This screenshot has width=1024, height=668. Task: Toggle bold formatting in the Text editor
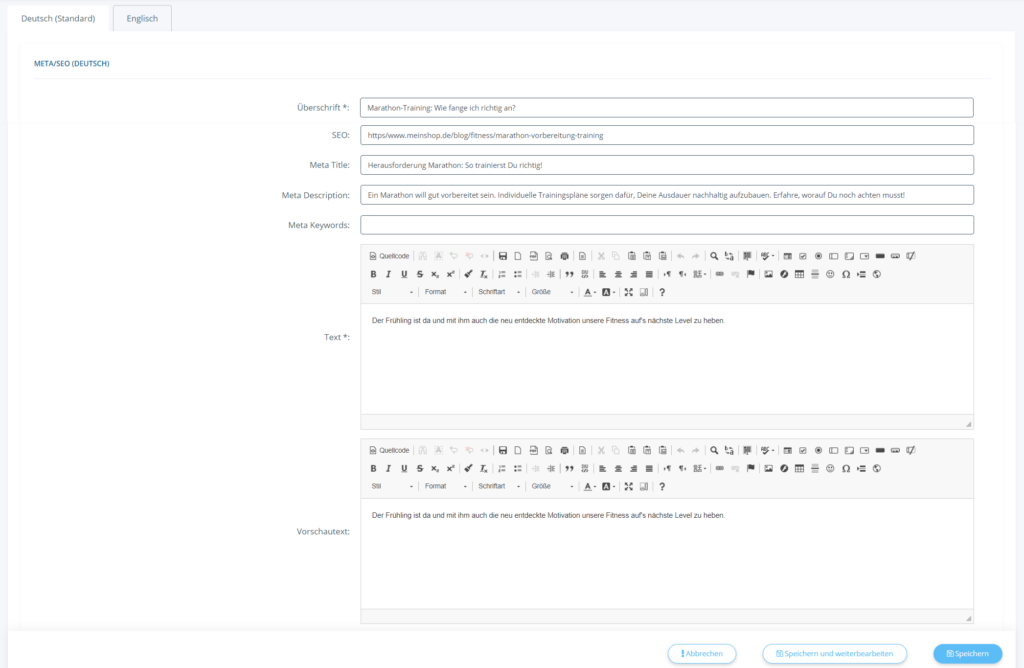[x=373, y=274]
